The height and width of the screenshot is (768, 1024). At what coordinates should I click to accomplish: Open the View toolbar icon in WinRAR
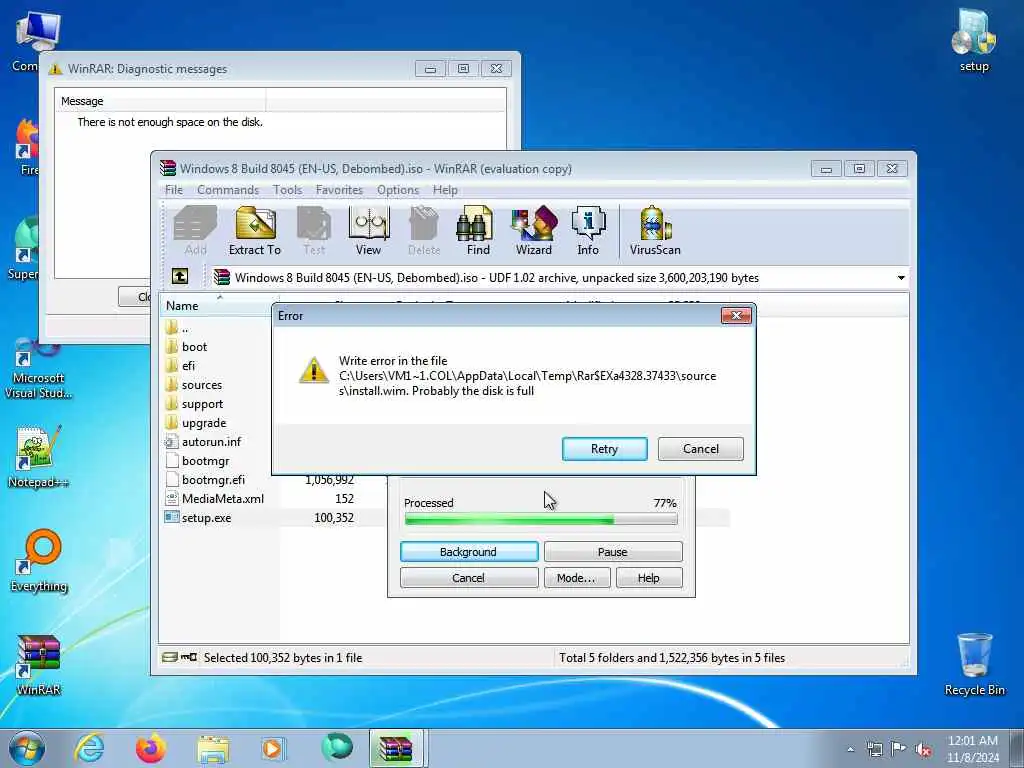368,230
